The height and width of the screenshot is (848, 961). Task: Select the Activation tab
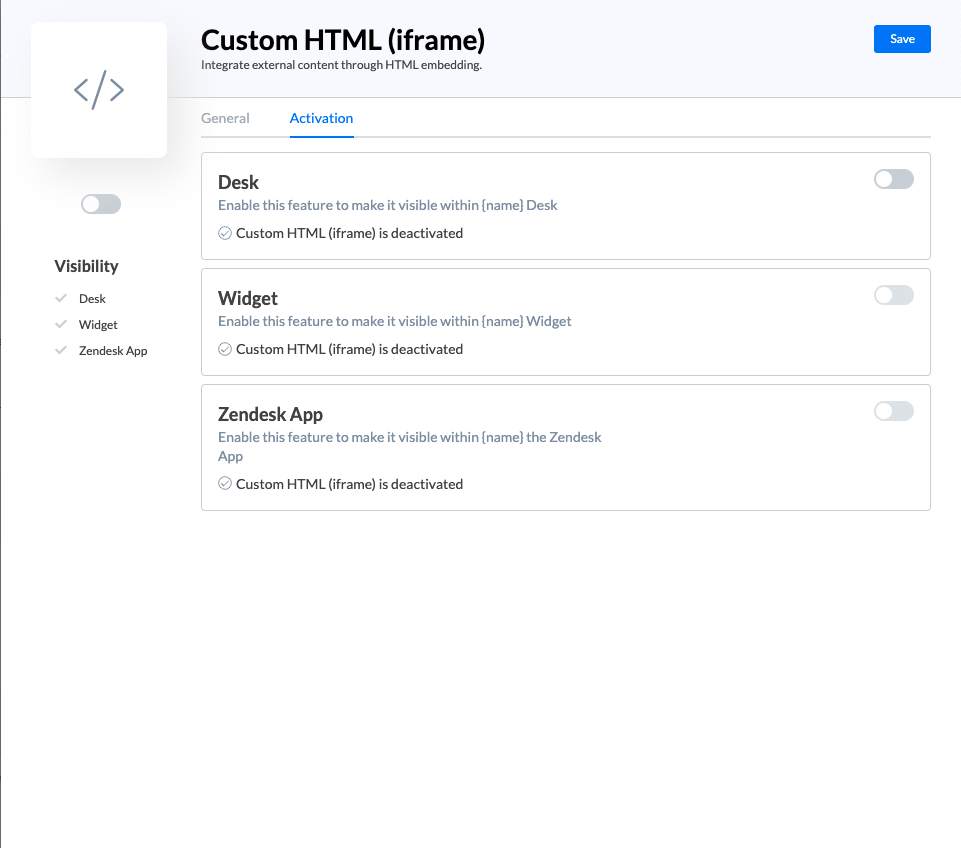point(321,118)
